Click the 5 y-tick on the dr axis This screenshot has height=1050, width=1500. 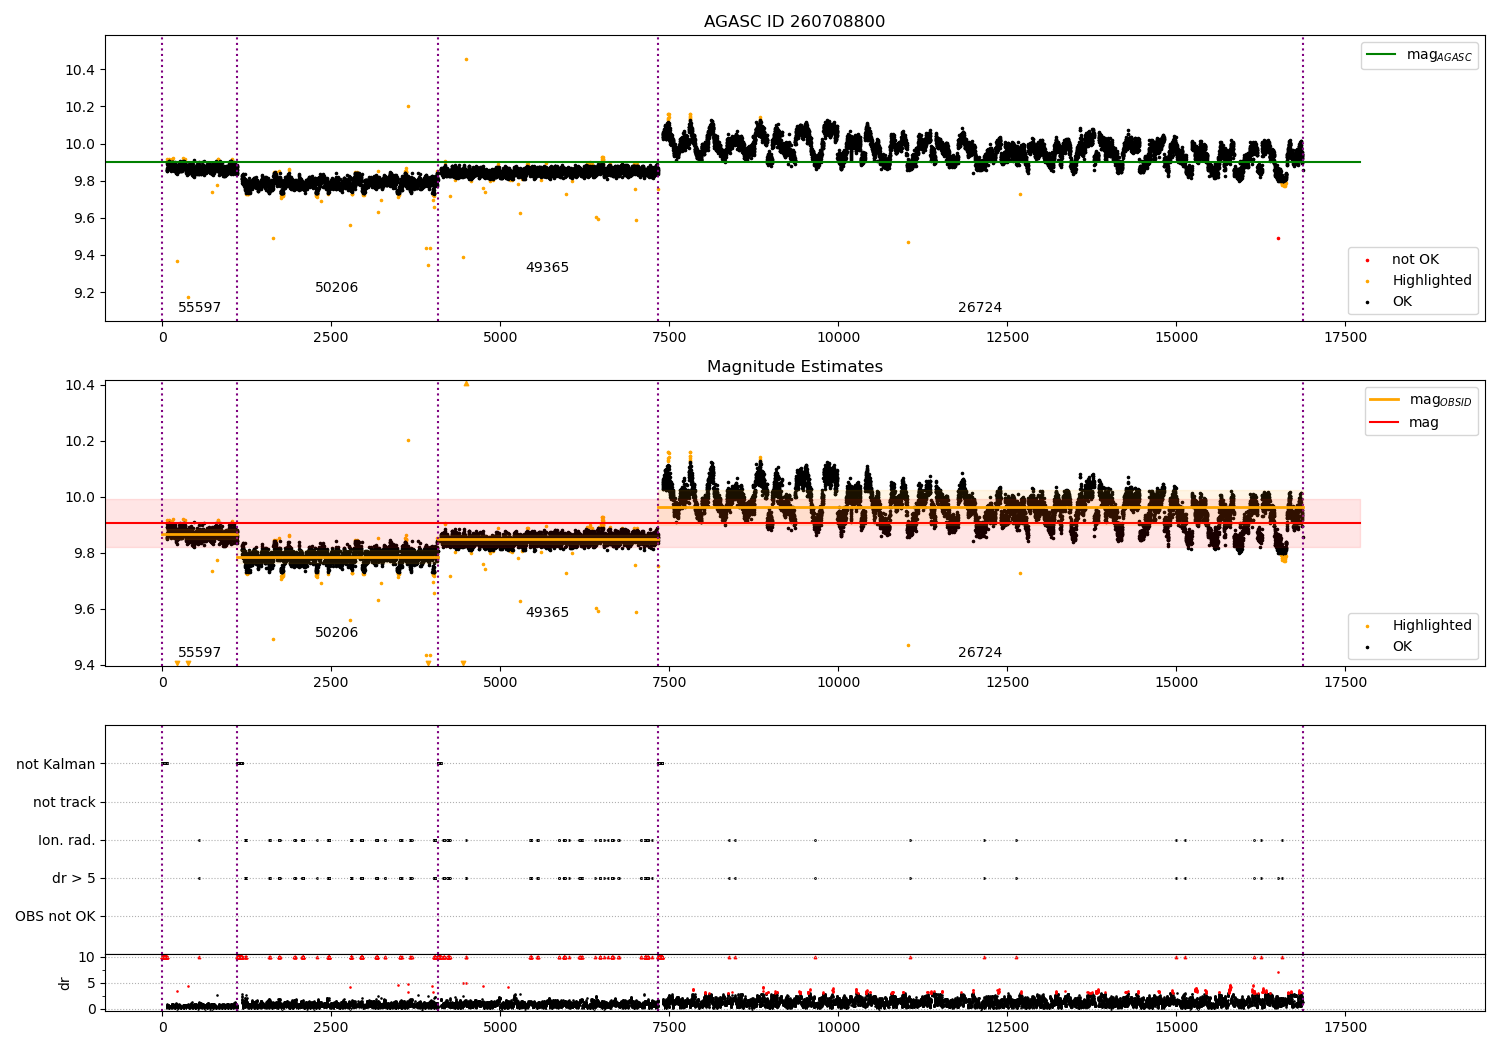coord(92,983)
